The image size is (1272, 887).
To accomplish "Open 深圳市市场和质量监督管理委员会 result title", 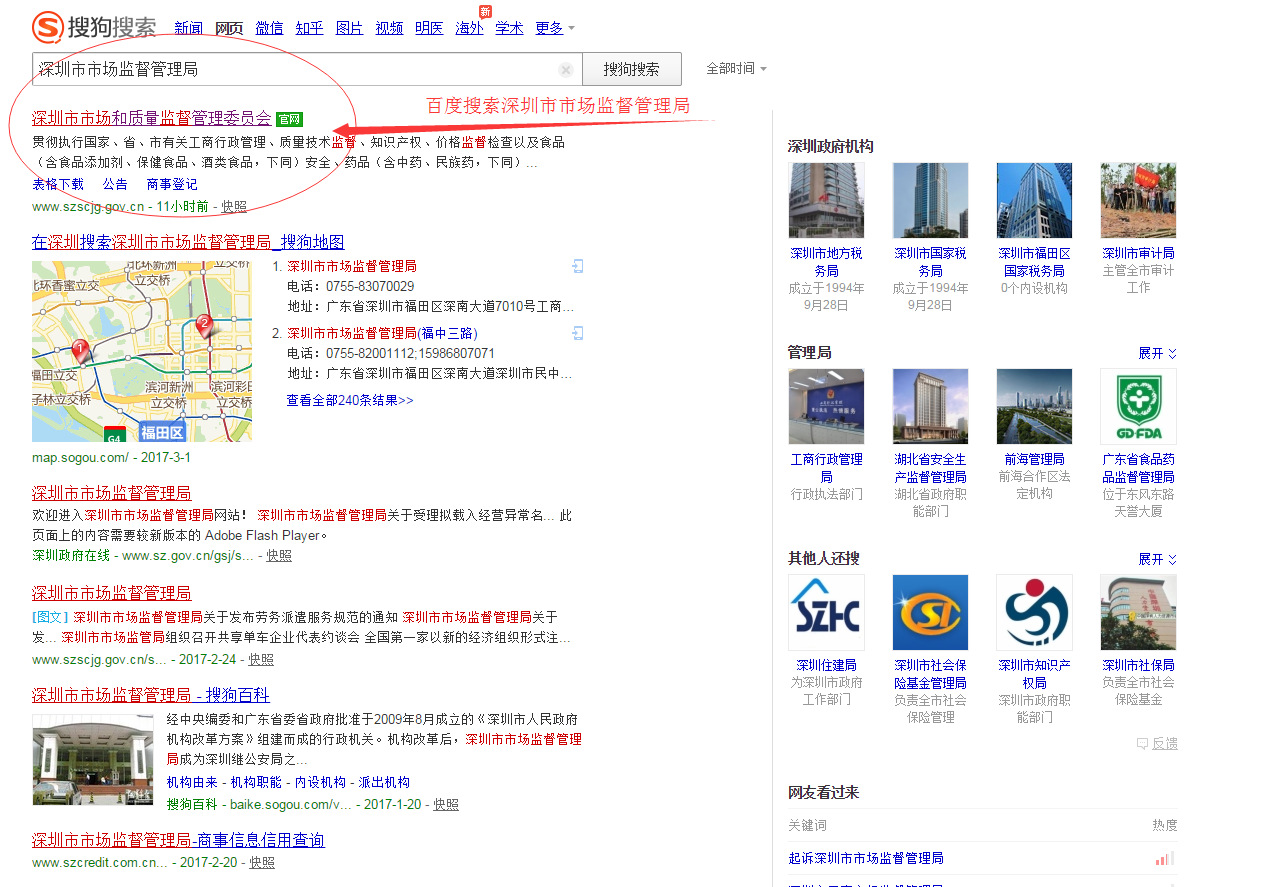I will pos(152,118).
